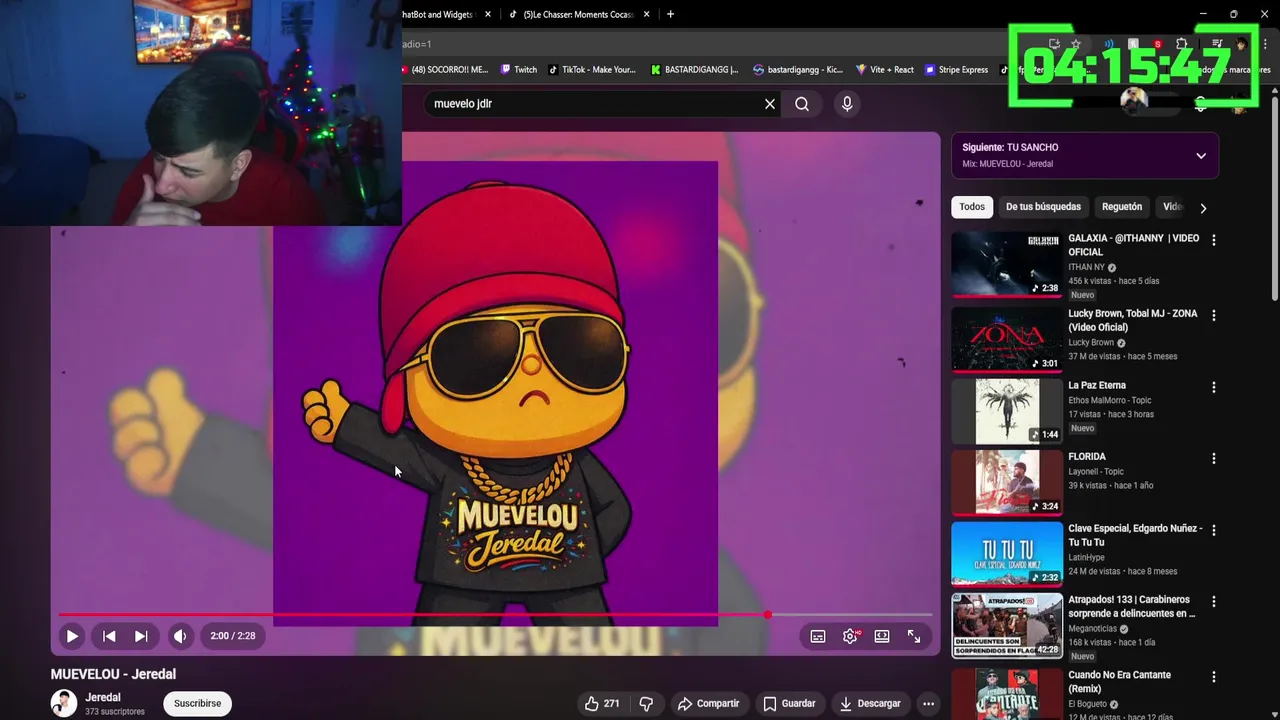Open Clave Especial Tu Tu Tu thumbnail
Screen dimensions: 1280x720
1006,553
